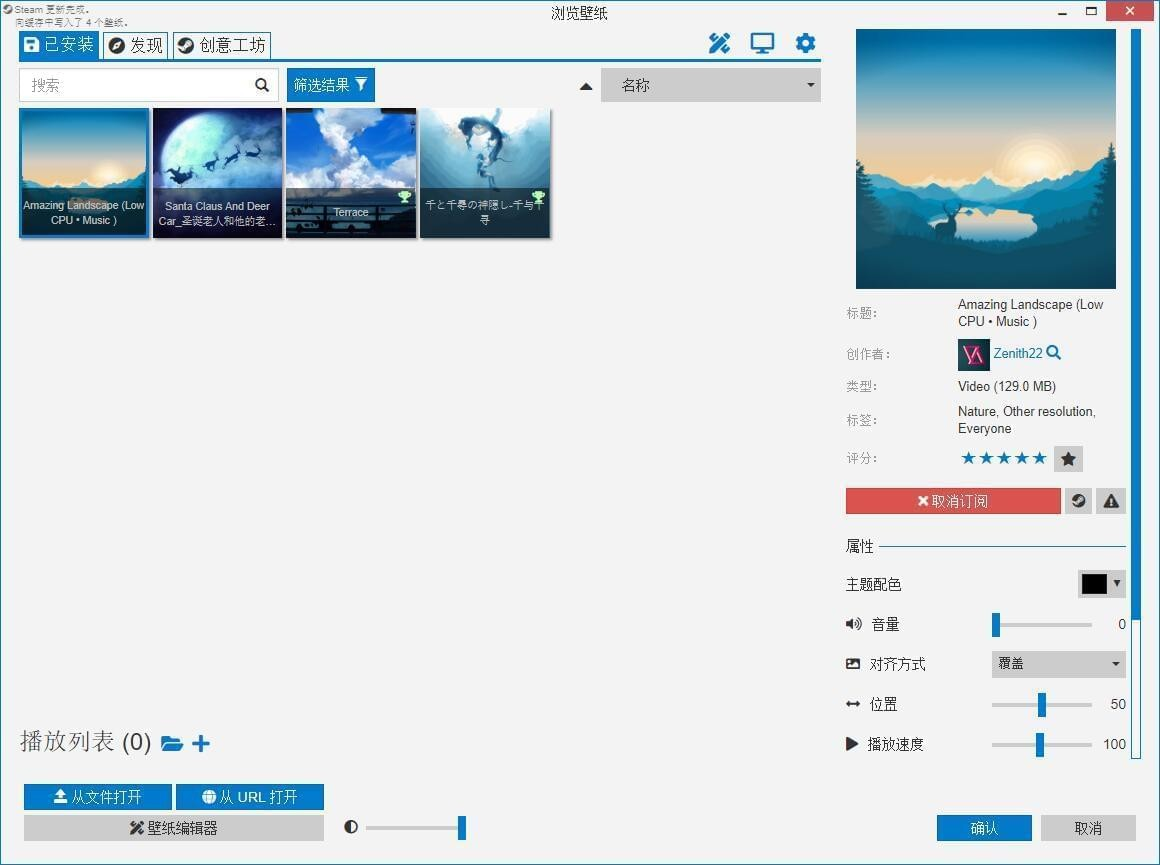Confirm with 确认 button
Screen dimensions: 1160x865
pyautogui.click(x=984, y=828)
